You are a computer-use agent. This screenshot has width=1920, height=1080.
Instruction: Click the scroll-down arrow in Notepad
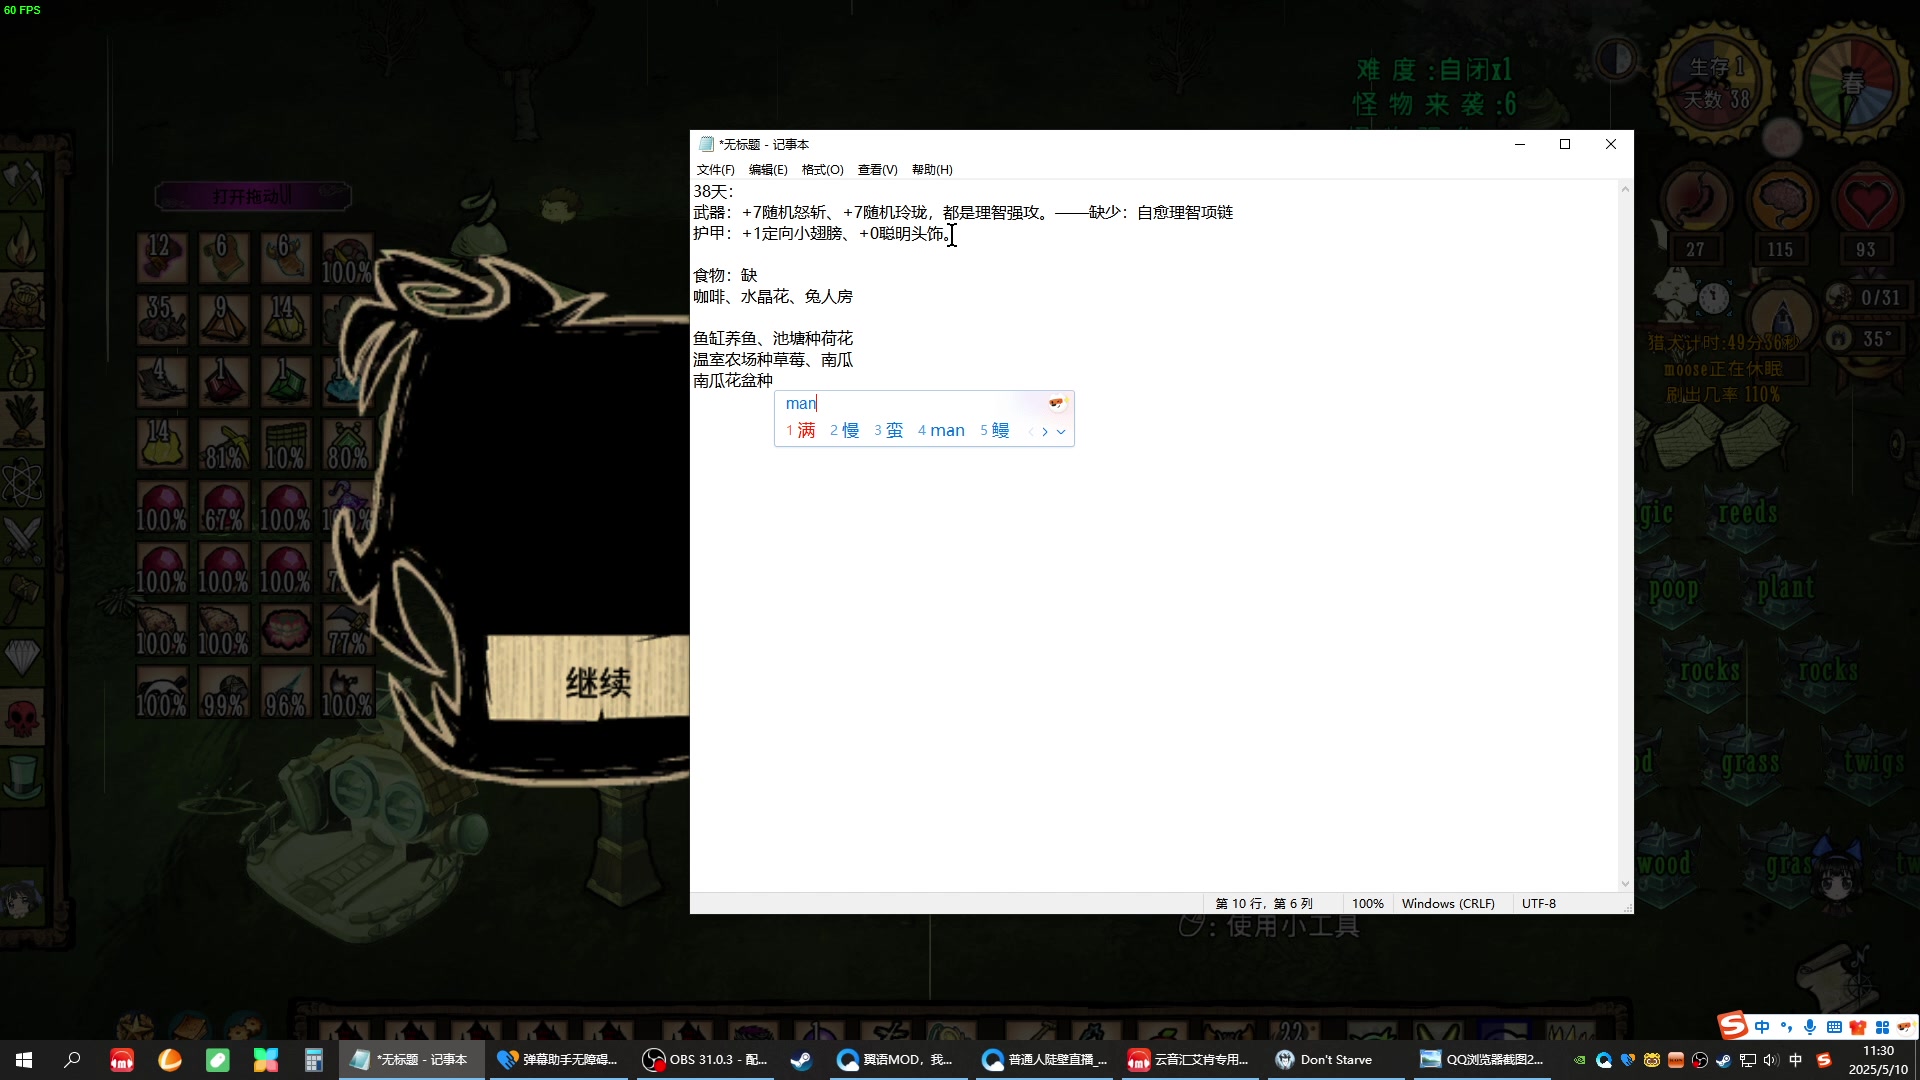1625,884
